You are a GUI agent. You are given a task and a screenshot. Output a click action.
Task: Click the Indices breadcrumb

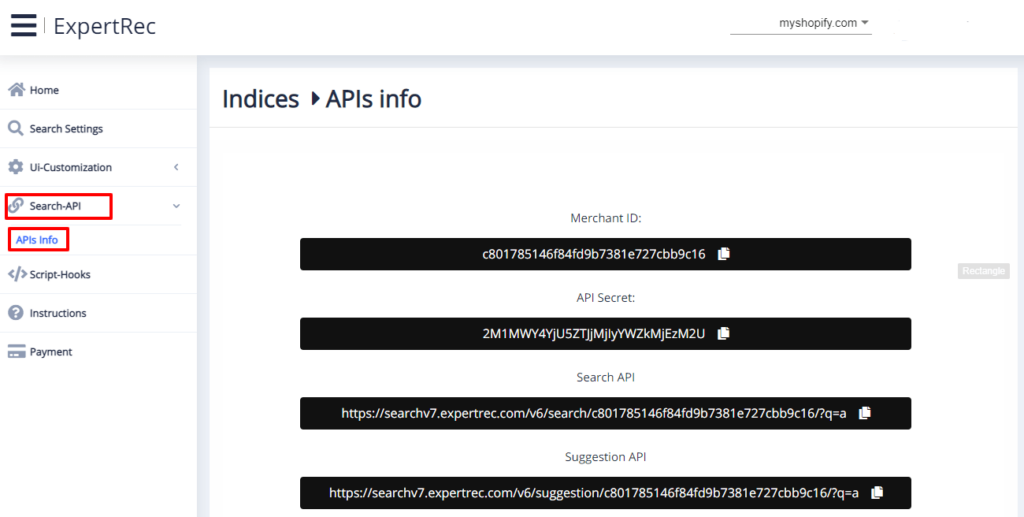tap(260, 99)
